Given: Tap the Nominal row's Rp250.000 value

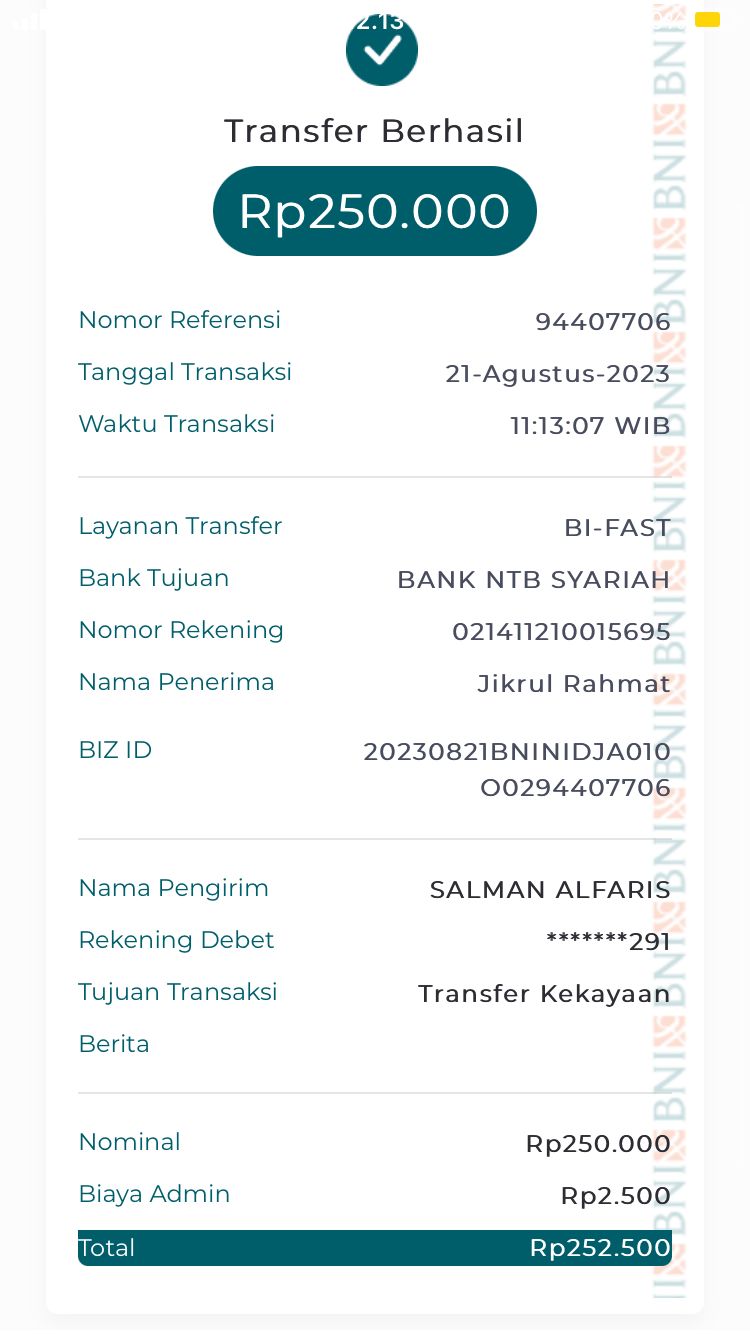Looking at the screenshot, I should [x=598, y=1143].
